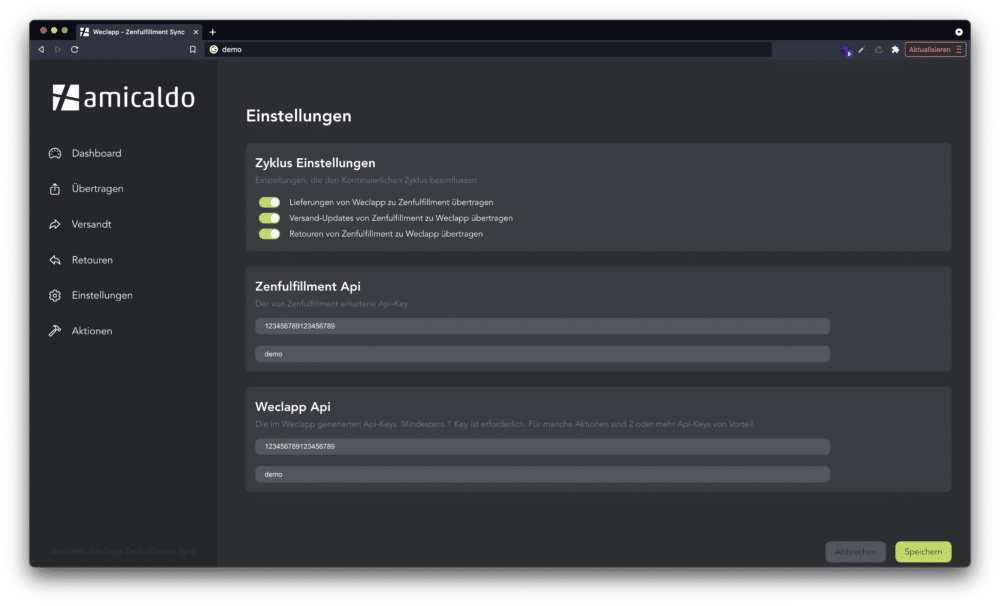Click the Abbrechen button

(855, 552)
